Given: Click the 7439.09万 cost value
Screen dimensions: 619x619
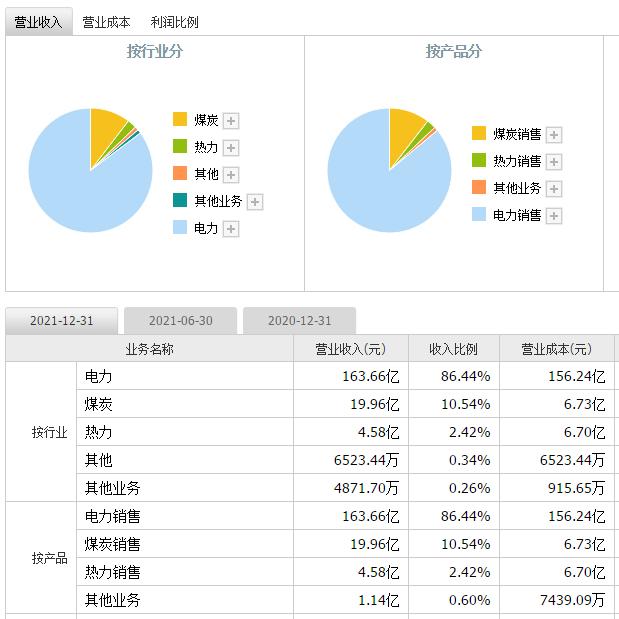Looking at the screenshot, I should tap(572, 600).
